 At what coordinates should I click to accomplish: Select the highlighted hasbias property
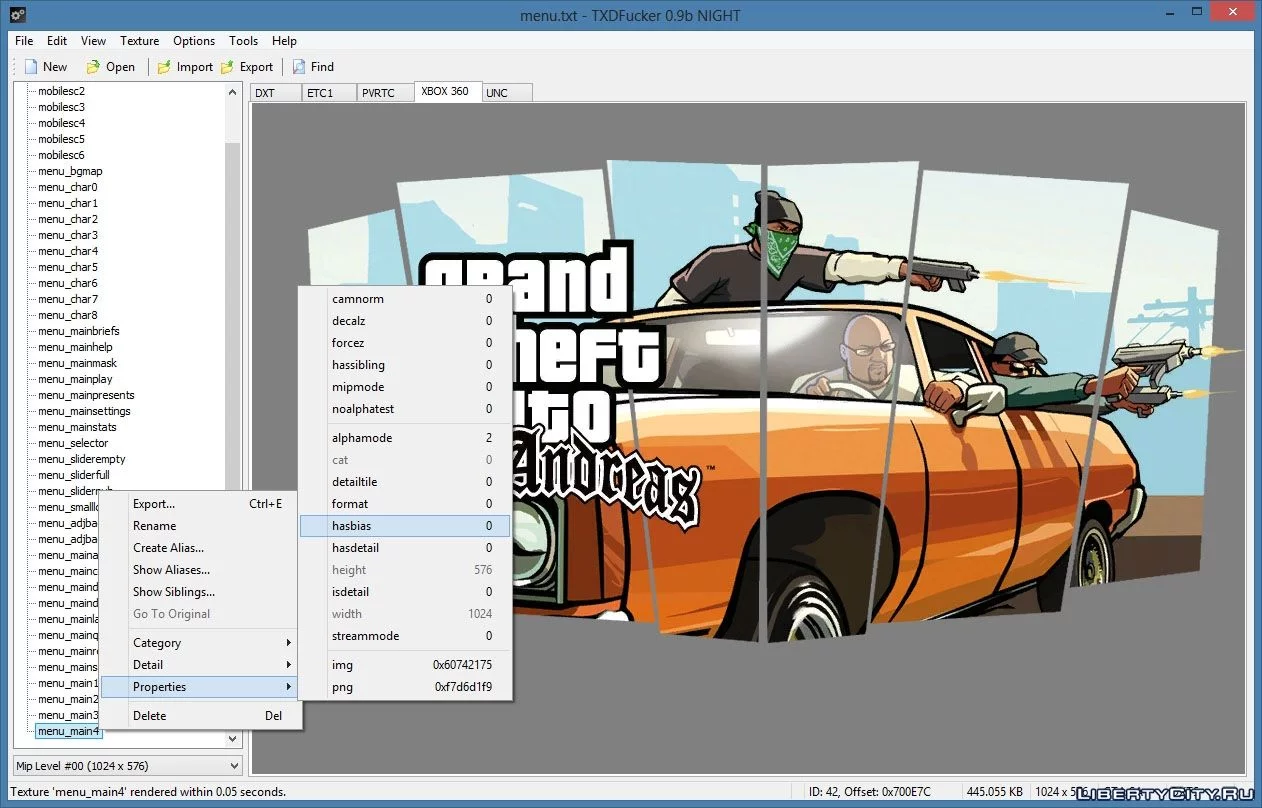(x=405, y=526)
